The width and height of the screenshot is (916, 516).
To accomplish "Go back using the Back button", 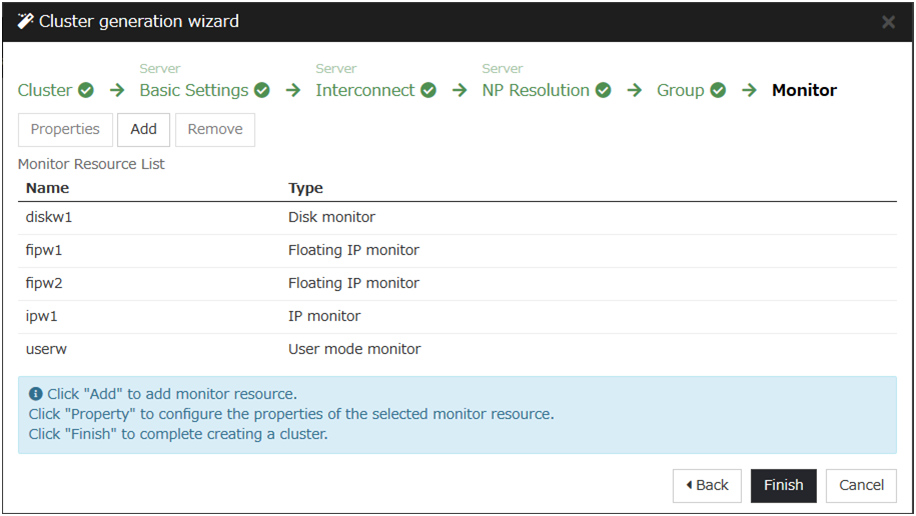I will [707, 485].
